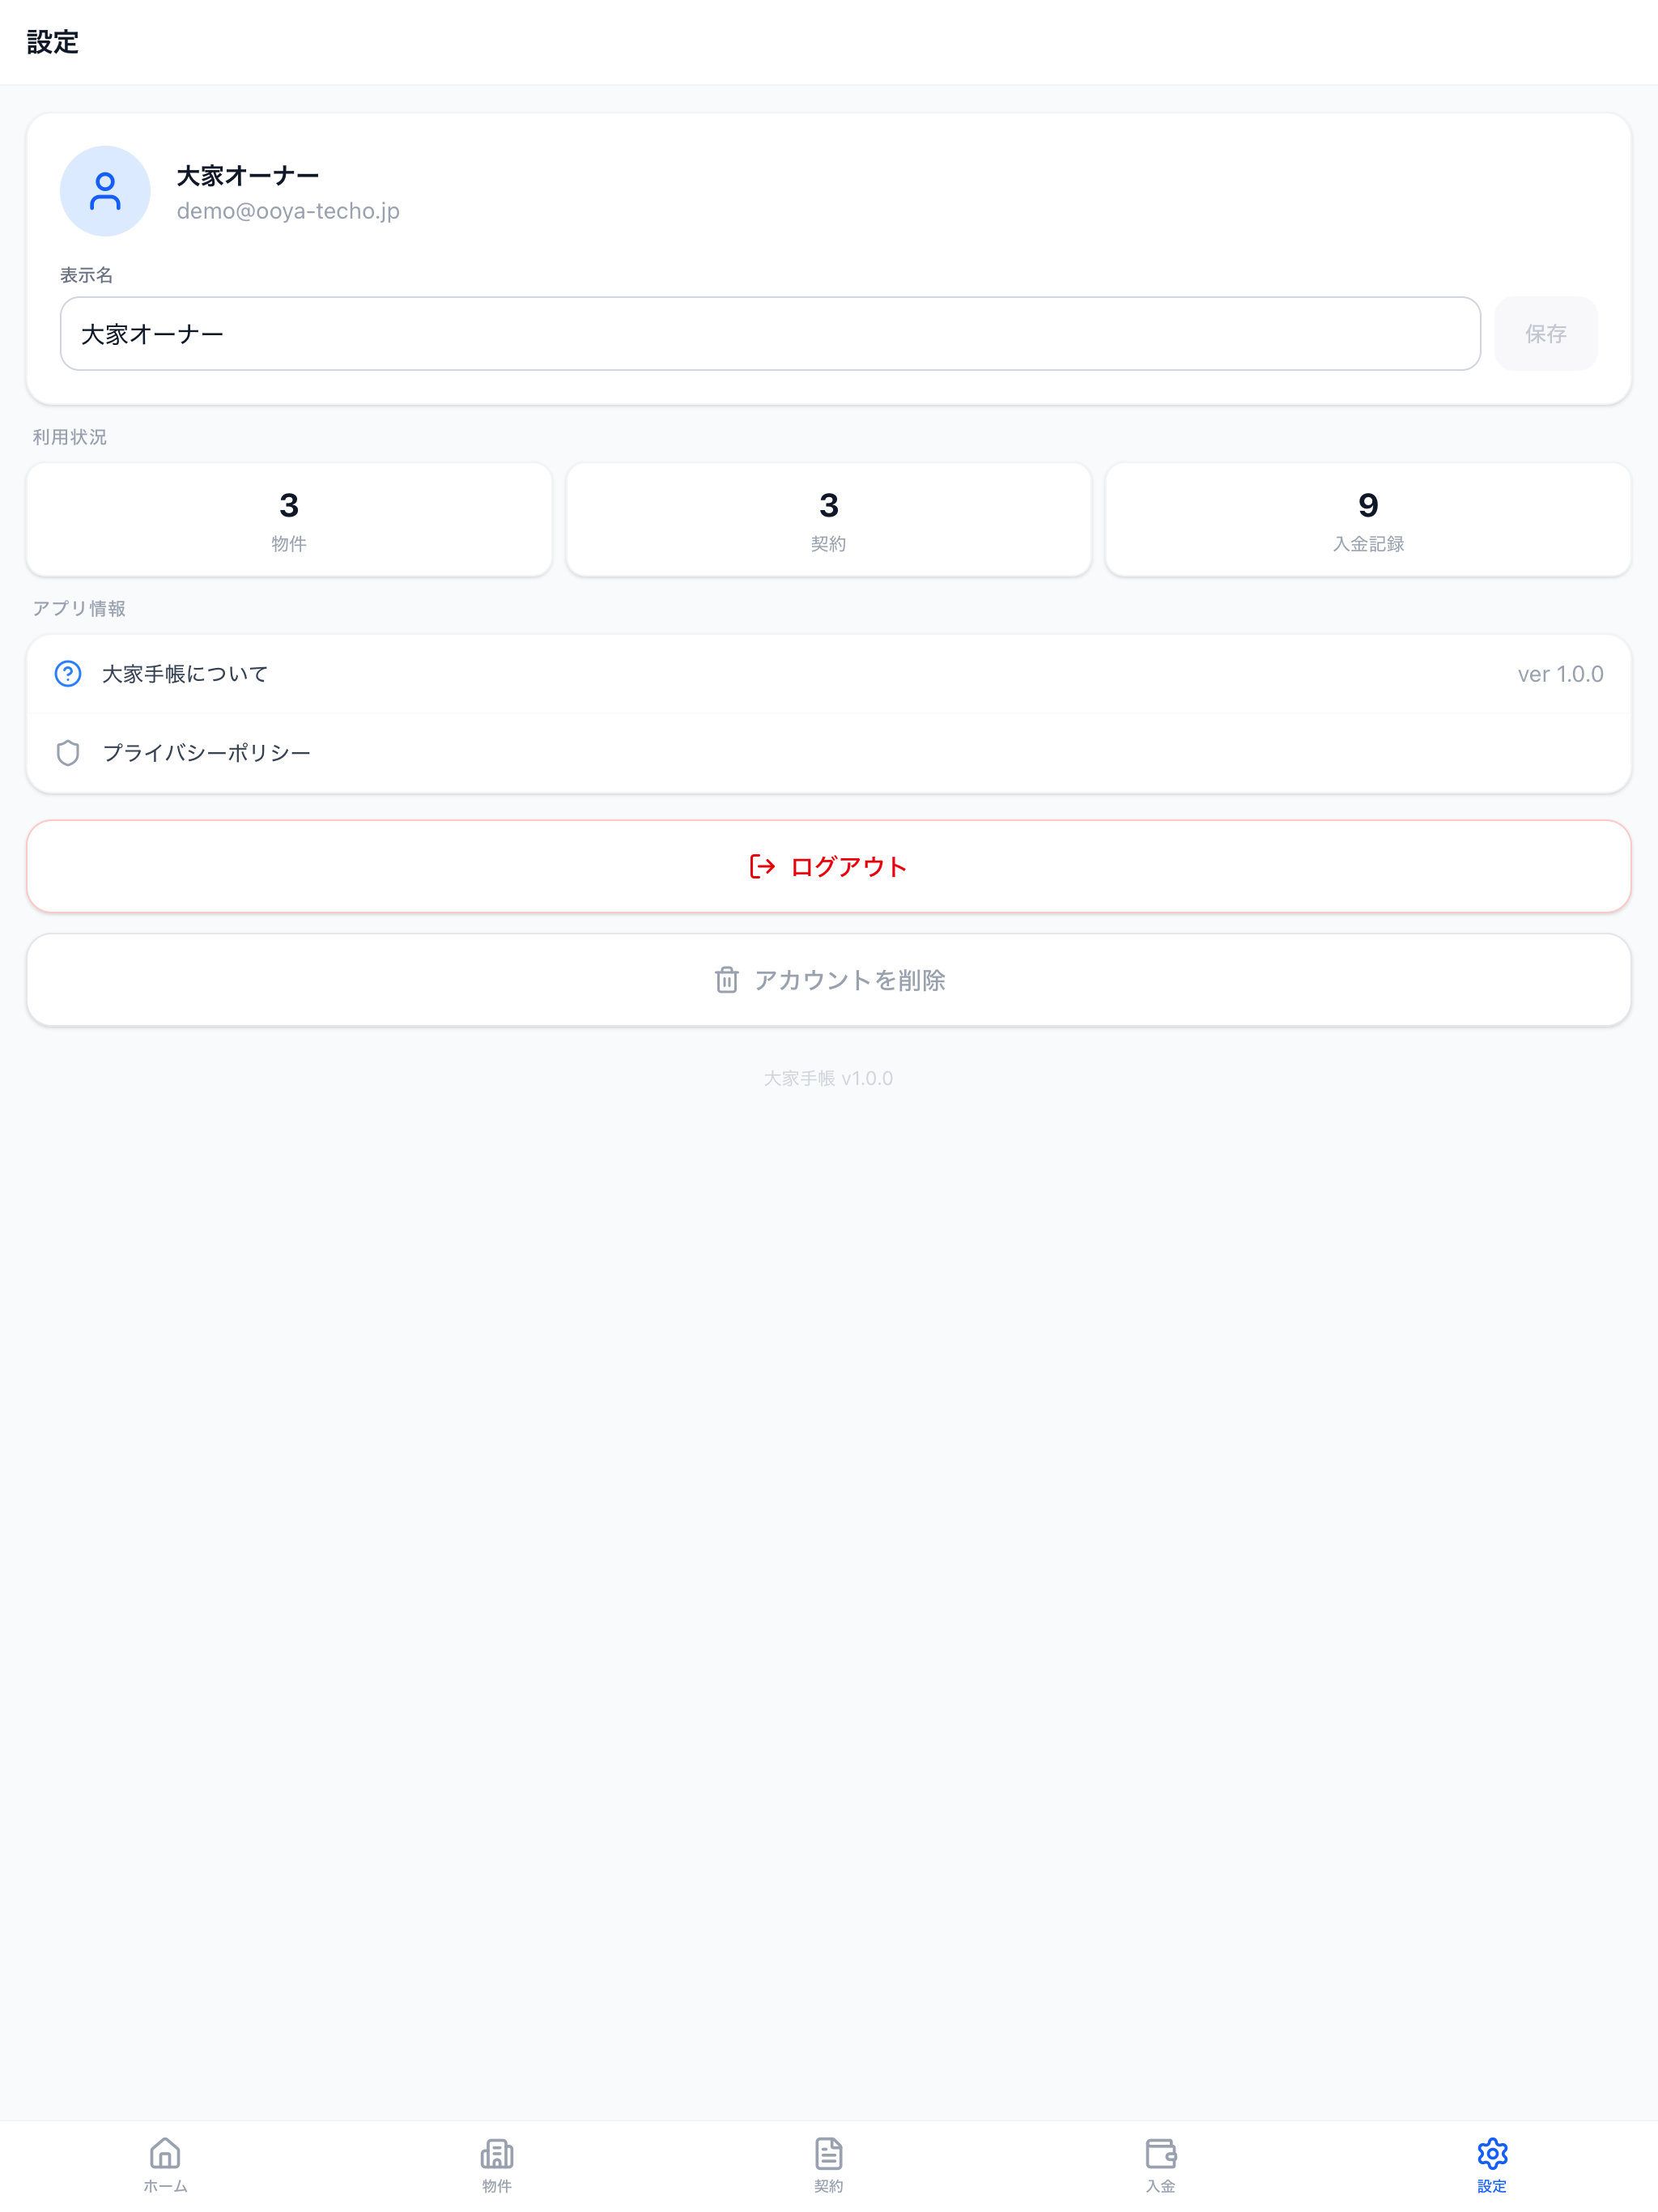1658x2212 pixels.
Task: Click アカウントを削除 button
Action: (x=829, y=980)
